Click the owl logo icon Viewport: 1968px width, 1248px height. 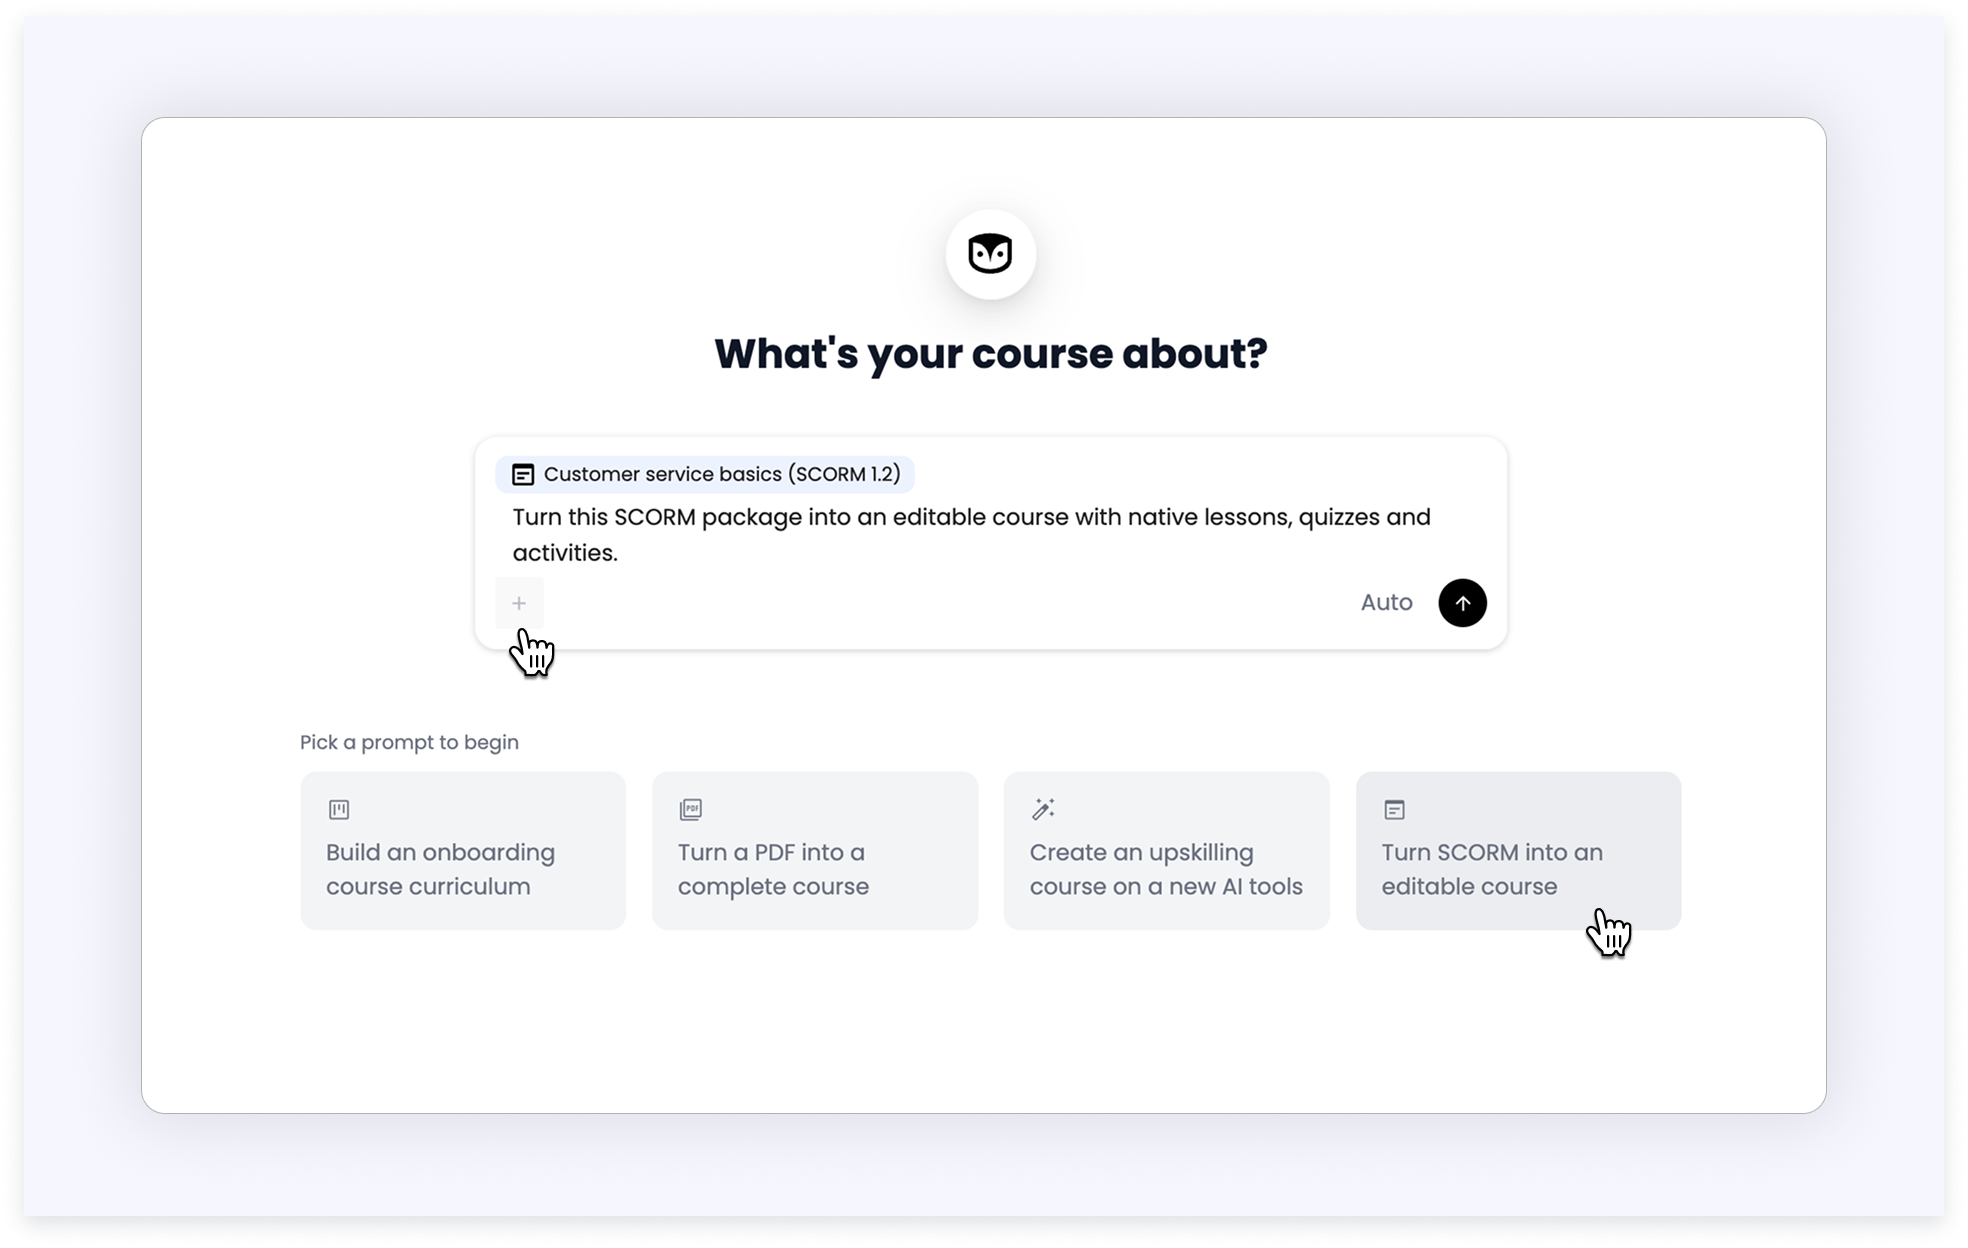[990, 254]
